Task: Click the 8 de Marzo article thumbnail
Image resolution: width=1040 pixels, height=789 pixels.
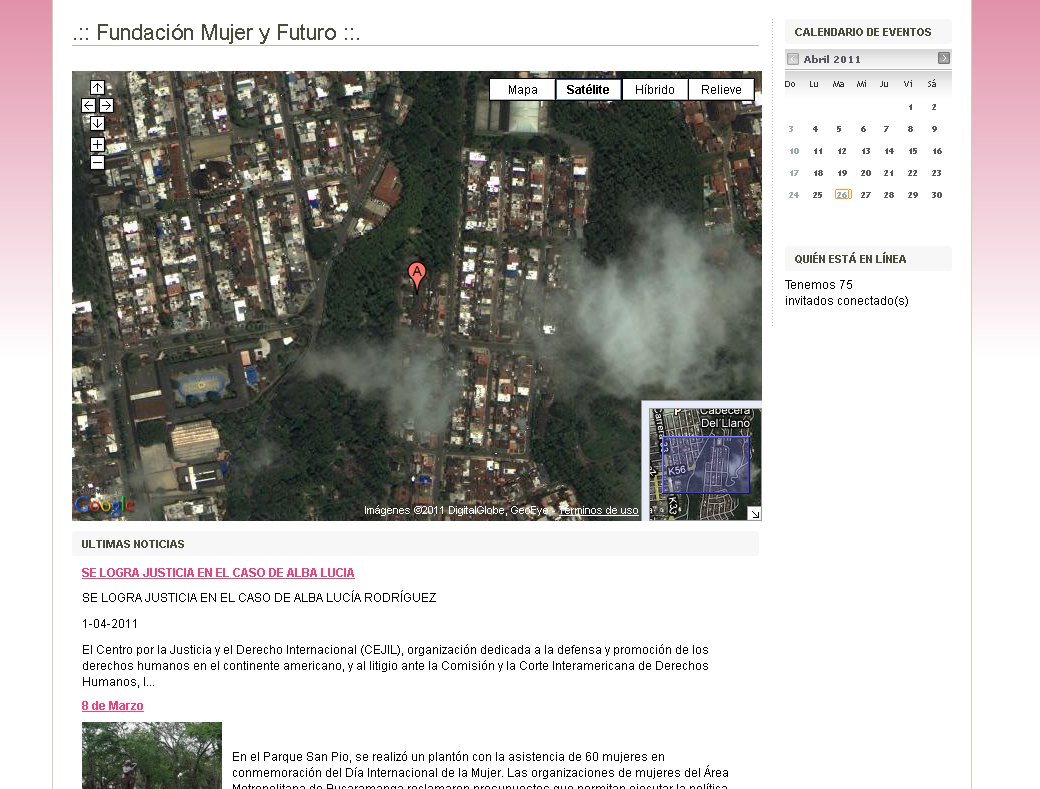Action: point(151,756)
